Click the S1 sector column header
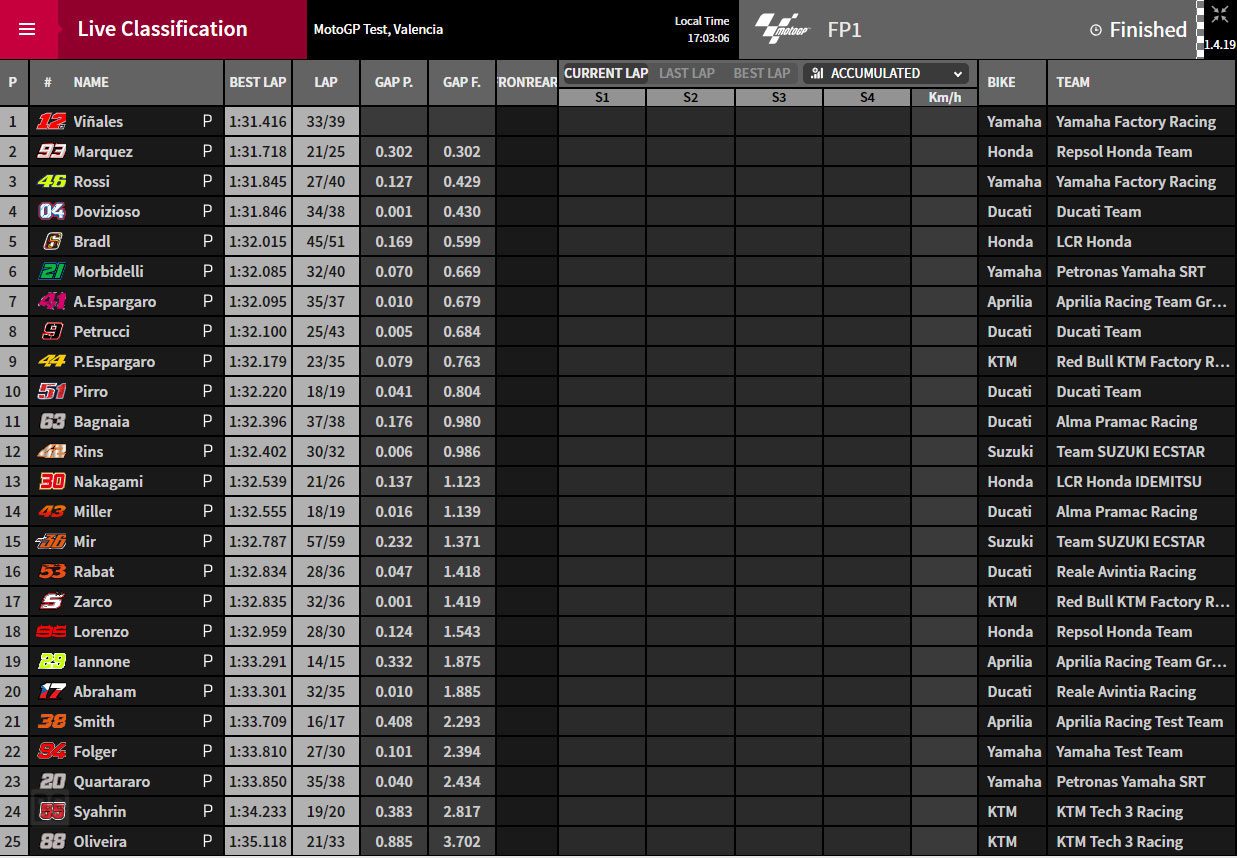The width and height of the screenshot is (1237, 858). click(x=602, y=97)
